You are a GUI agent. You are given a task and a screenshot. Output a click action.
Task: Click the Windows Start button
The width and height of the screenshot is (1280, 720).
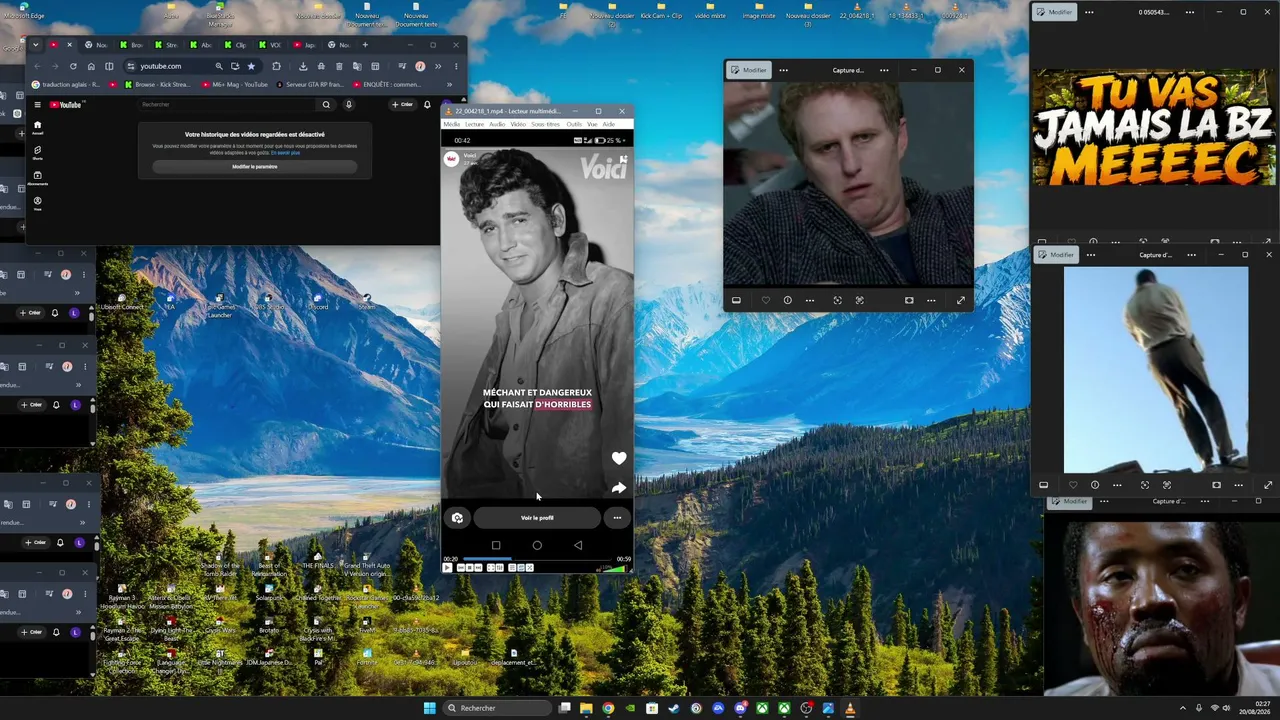coord(430,708)
